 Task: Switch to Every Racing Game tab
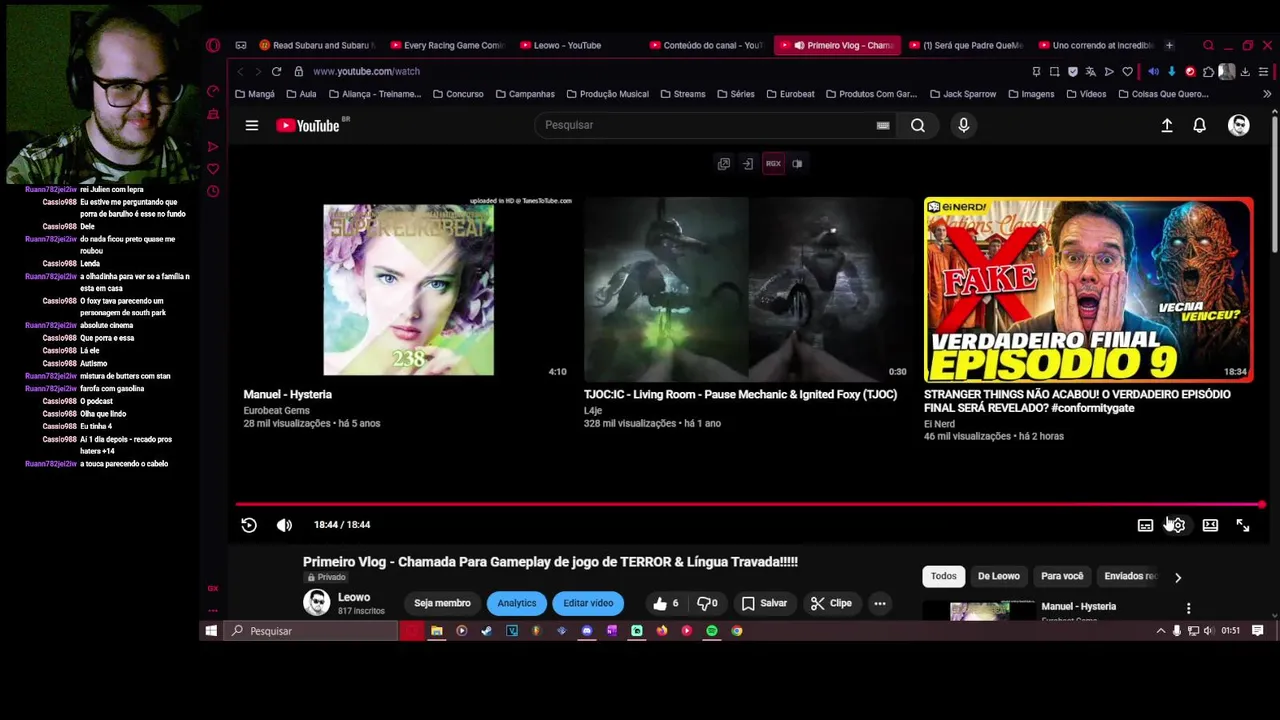(x=447, y=45)
